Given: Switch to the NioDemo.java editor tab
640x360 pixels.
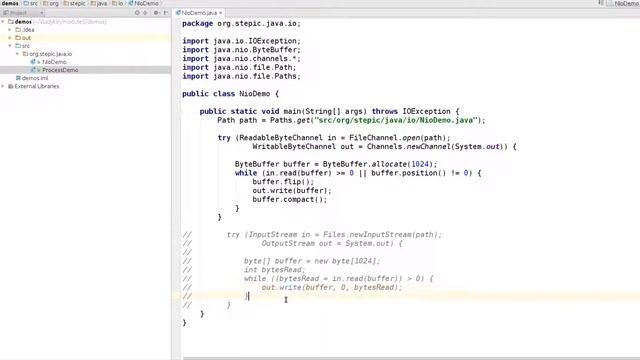Looking at the screenshot, I should [199, 13].
